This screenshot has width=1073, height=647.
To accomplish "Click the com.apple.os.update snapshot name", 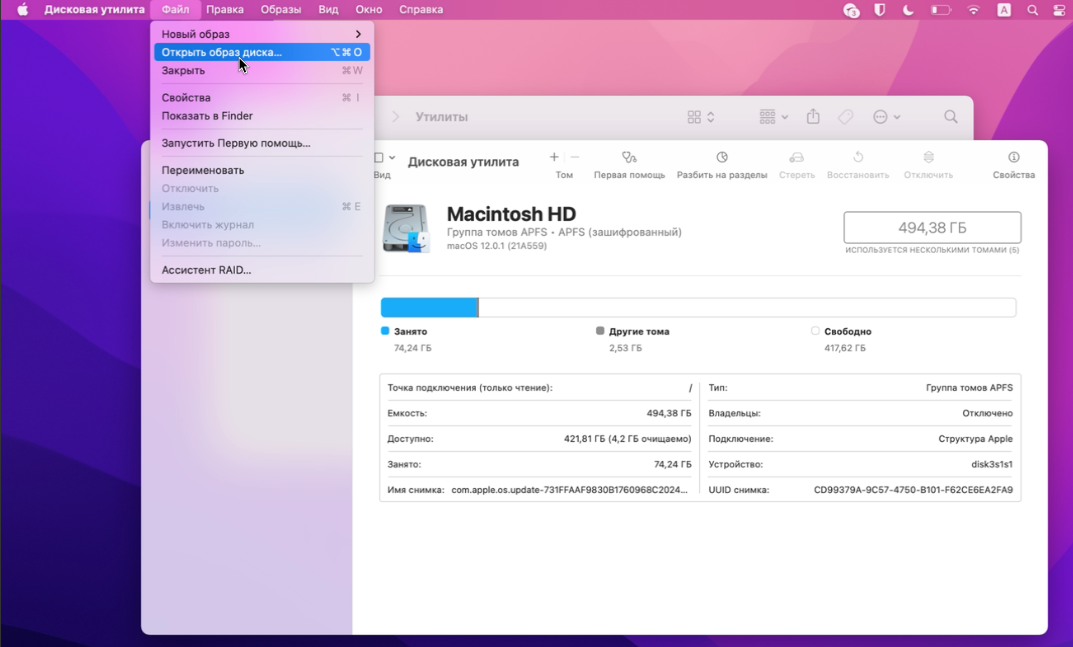I will point(569,490).
